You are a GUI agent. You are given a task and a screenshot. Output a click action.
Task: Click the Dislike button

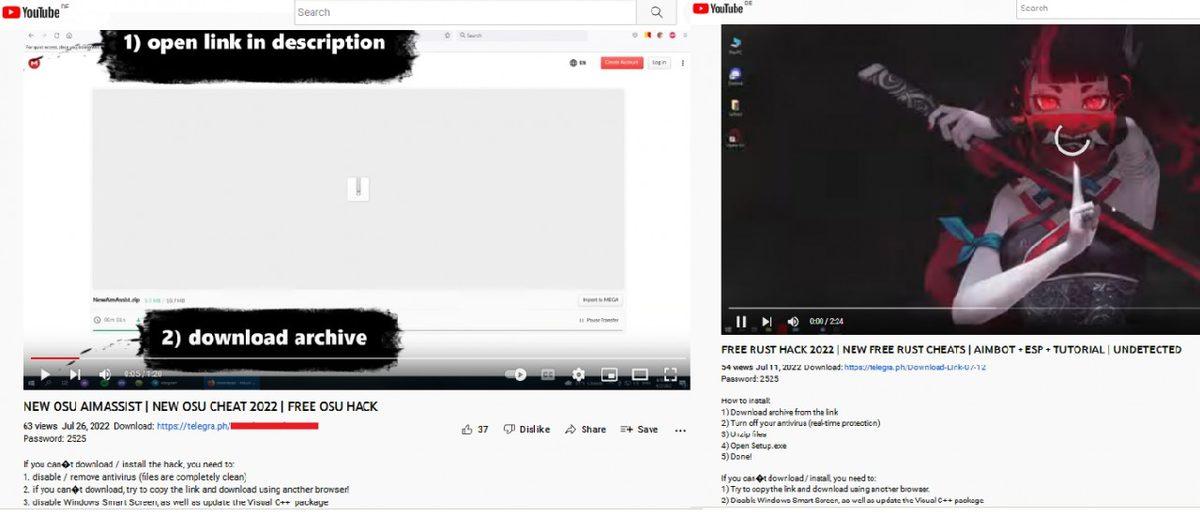(x=527, y=429)
